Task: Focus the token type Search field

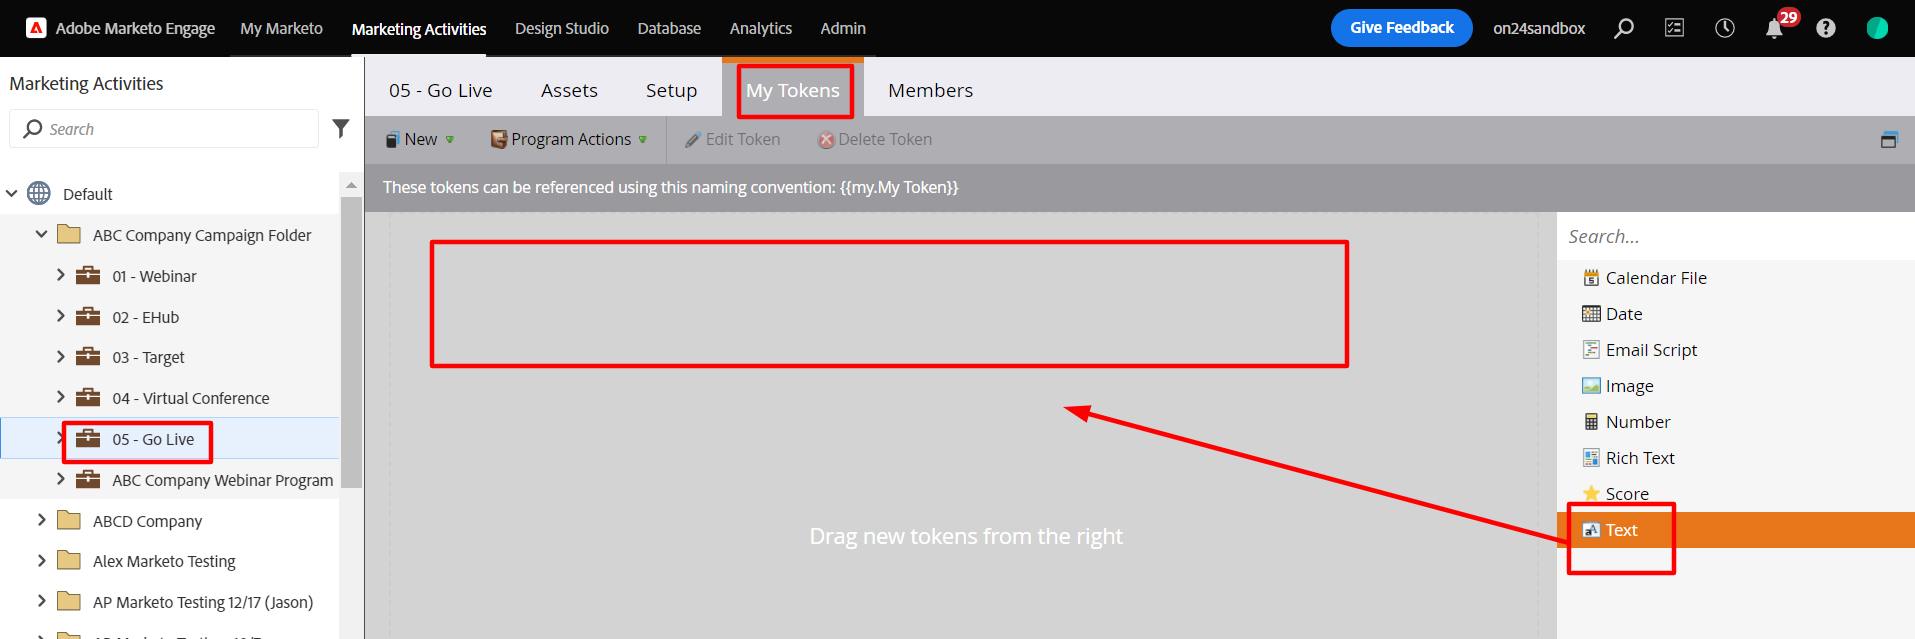Action: tap(1736, 236)
